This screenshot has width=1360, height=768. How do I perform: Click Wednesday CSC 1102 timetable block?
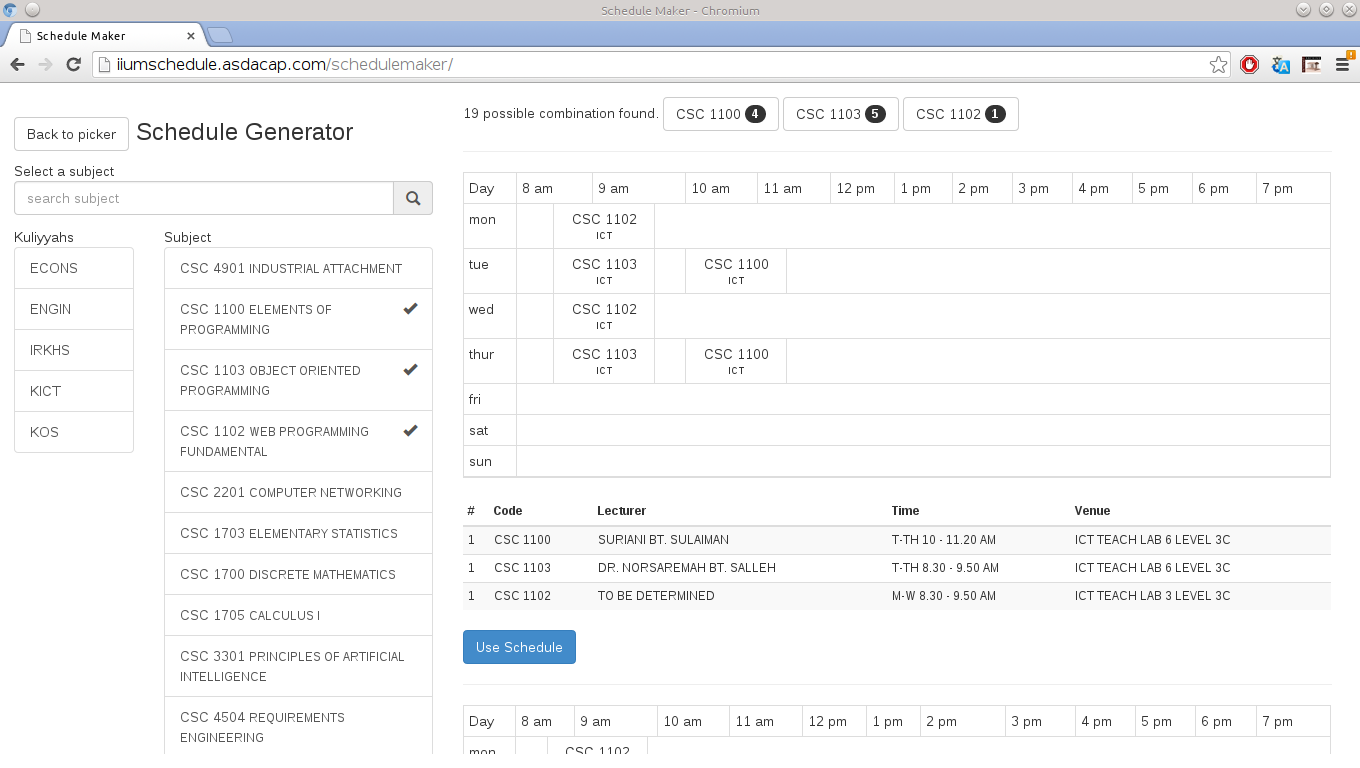604,316
